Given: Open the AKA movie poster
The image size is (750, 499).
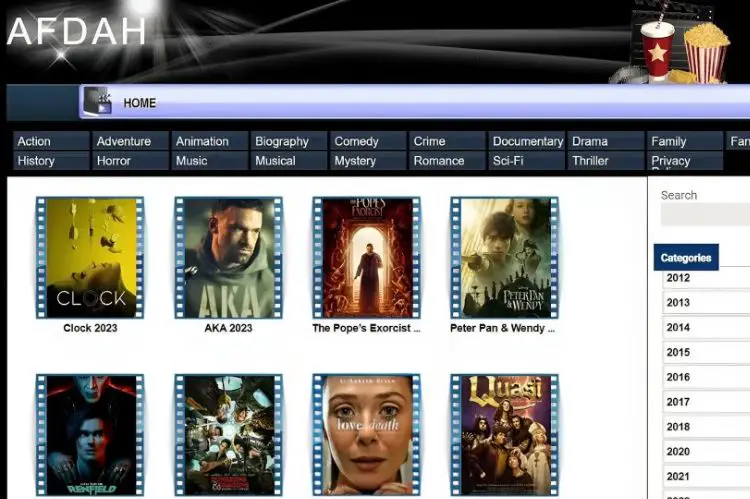Looking at the screenshot, I should (x=228, y=258).
